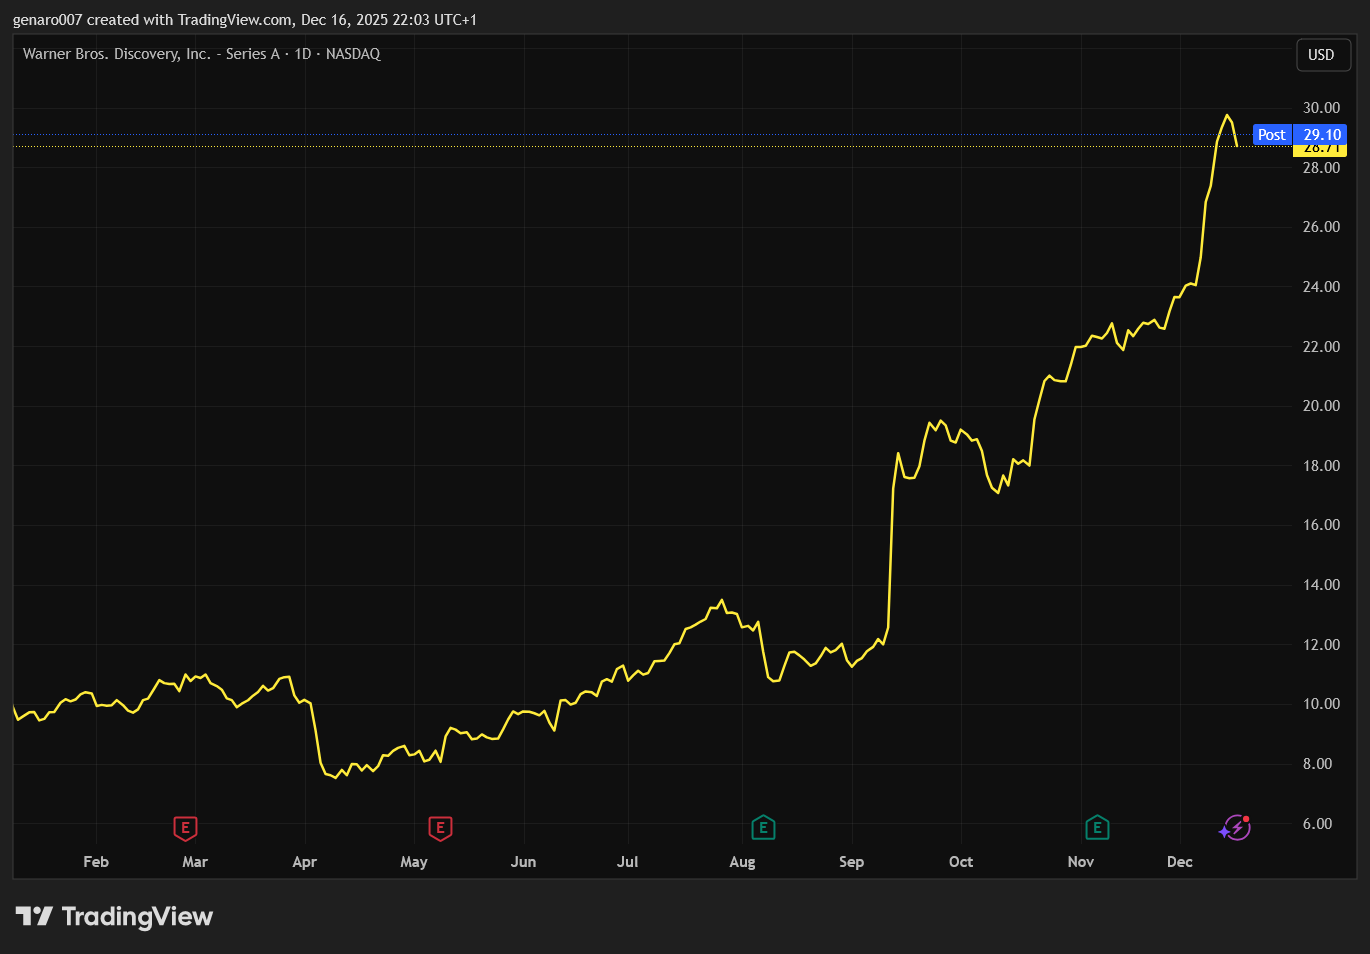
Task: Click the Feb label on time axis
Action: pyautogui.click(x=96, y=862)
